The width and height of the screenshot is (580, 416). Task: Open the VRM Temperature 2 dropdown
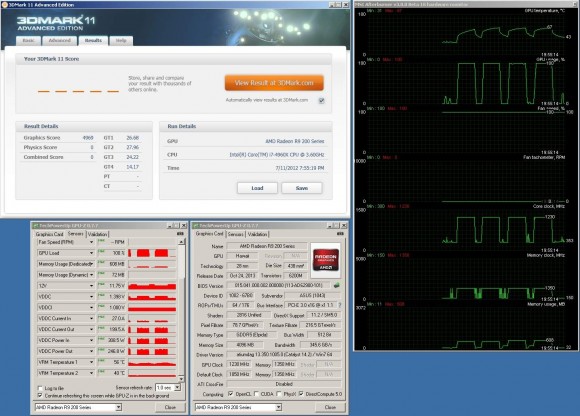pyautogui.click(x=91, y=373)
